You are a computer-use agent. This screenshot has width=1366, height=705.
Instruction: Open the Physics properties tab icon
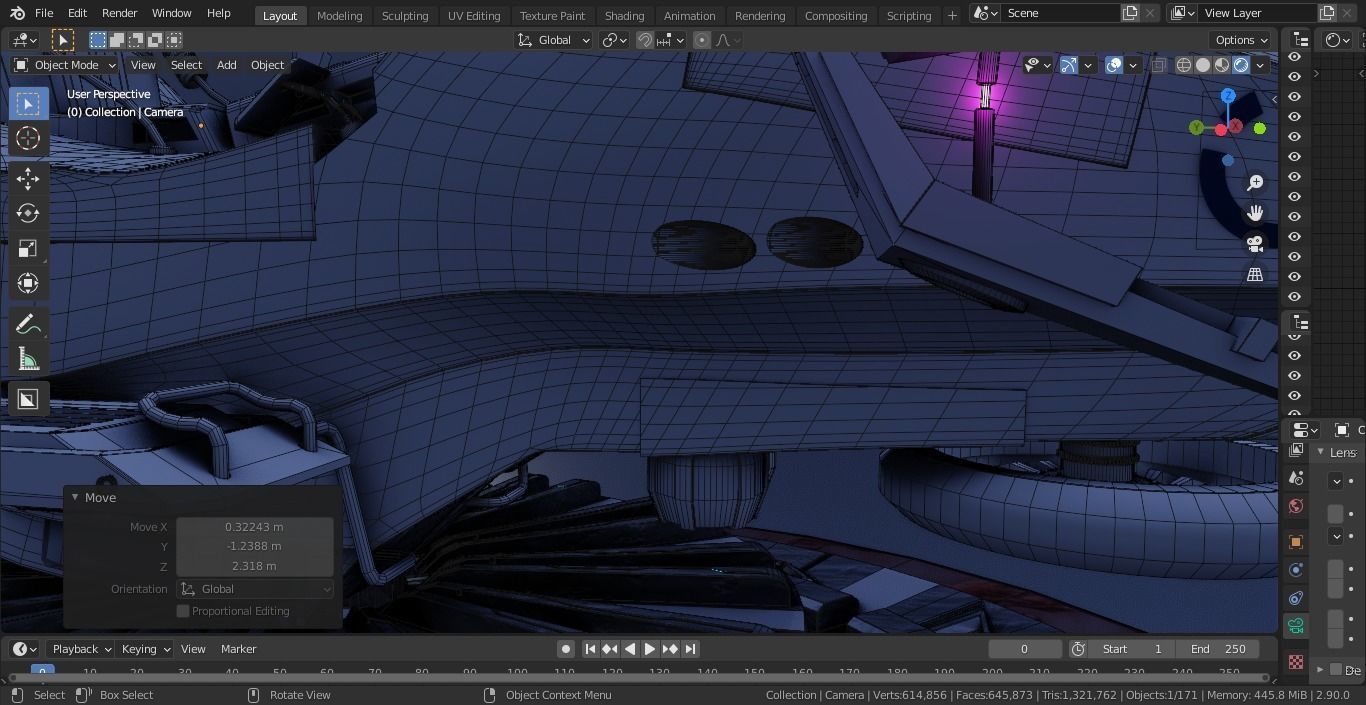[x=1296, y=570]
